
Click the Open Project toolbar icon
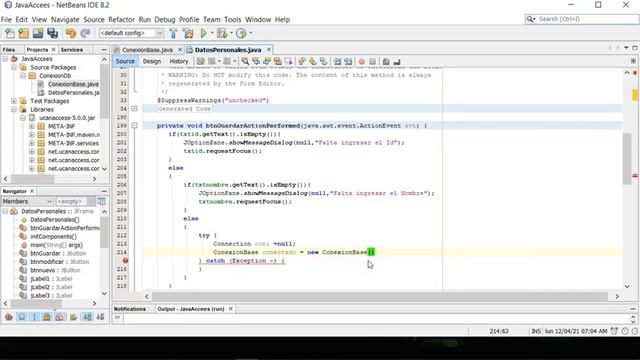click(38, 33)
